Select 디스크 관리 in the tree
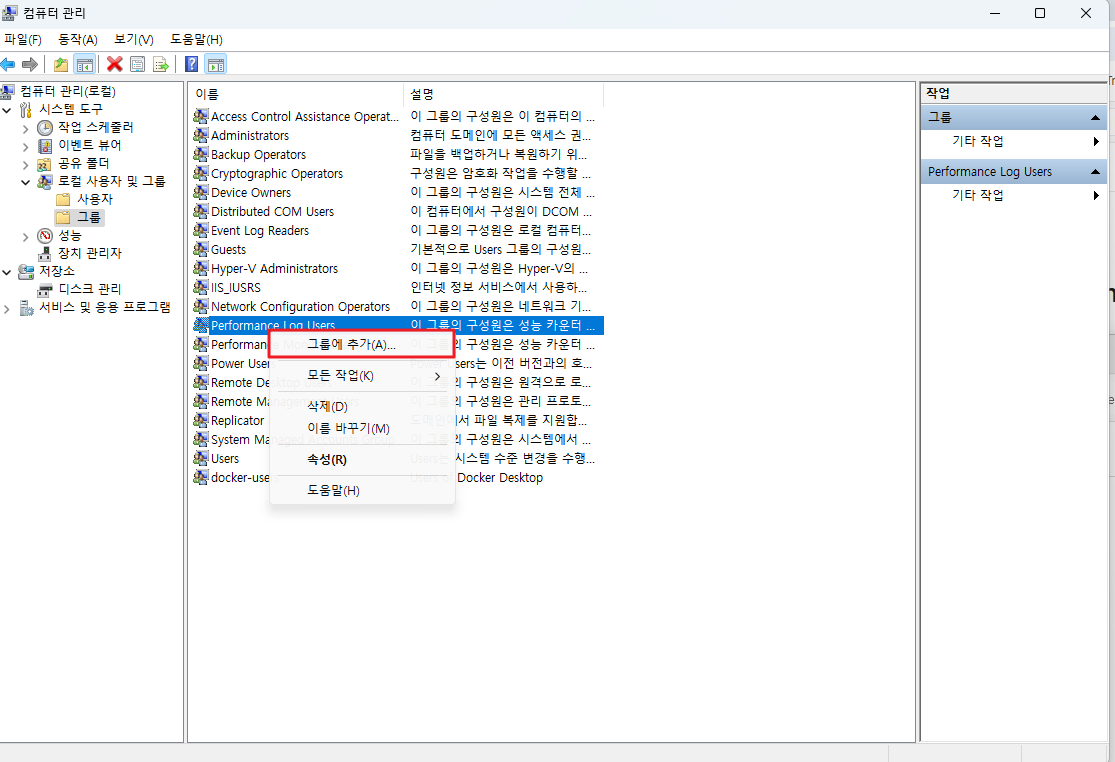 [x=89, y=289]
